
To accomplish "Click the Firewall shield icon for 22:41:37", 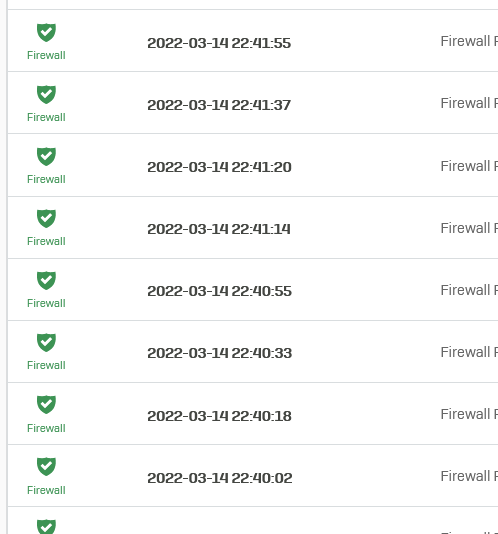I will [46, 94].
